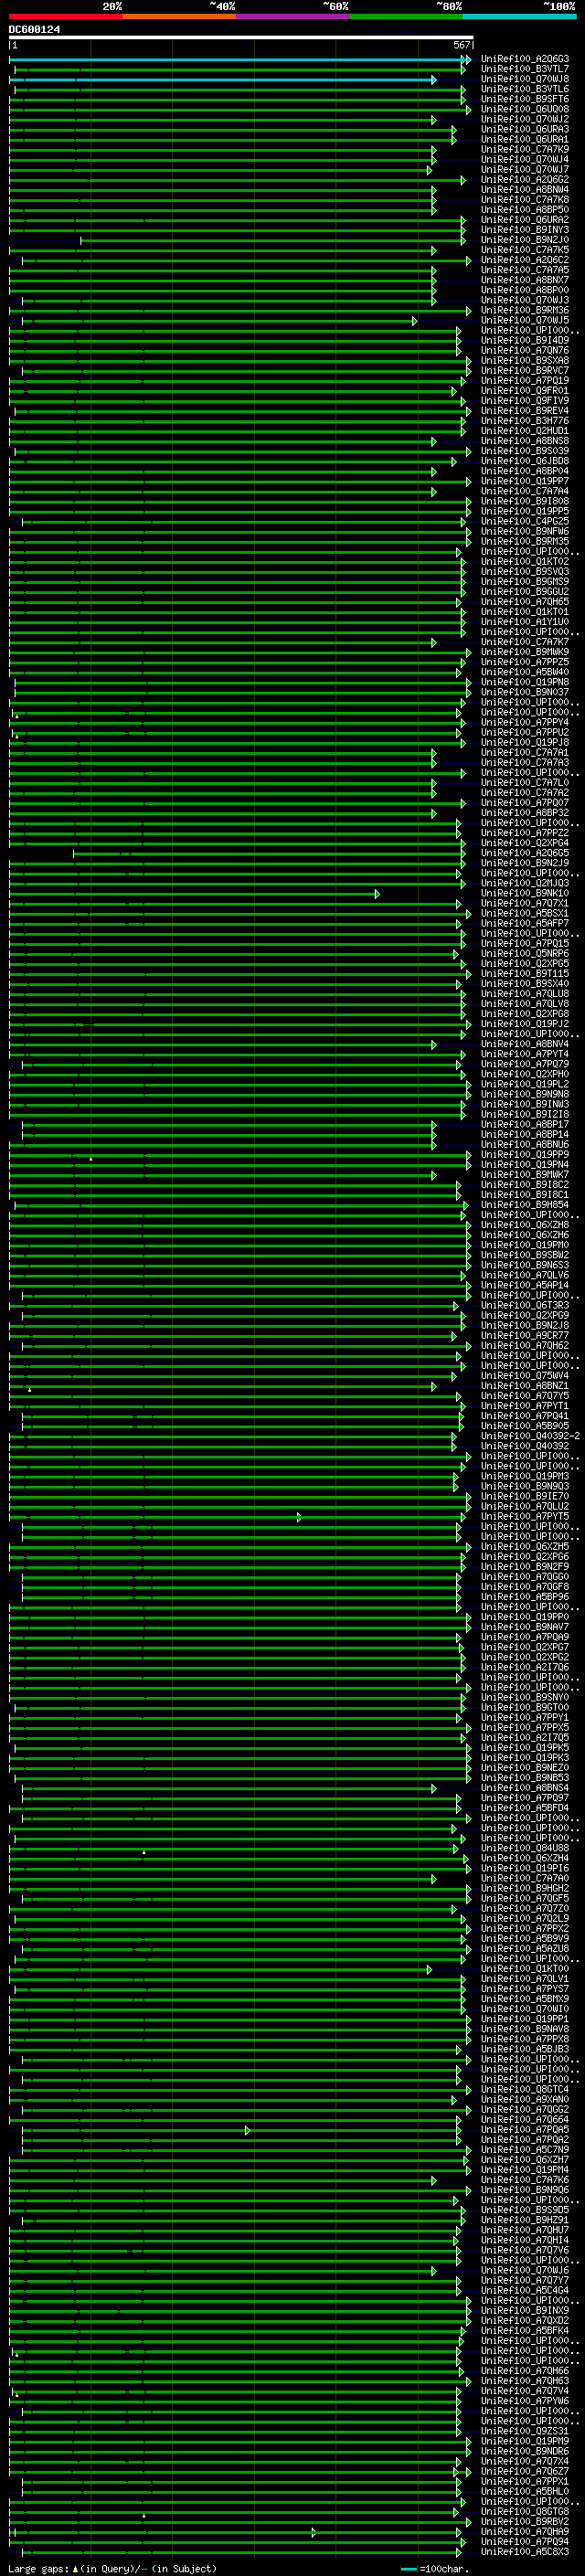The image size is (585, 2576).
Task: Select hit UniRef100_B9NAW7
Action: [525, 1627]
